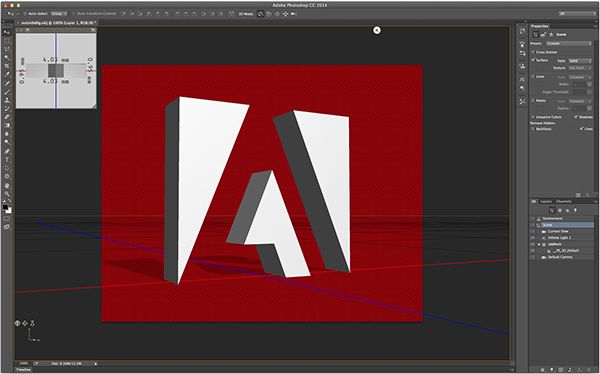Uncheck the Surface checkbox
Screen dimensions: 600x374
point(533,60)
